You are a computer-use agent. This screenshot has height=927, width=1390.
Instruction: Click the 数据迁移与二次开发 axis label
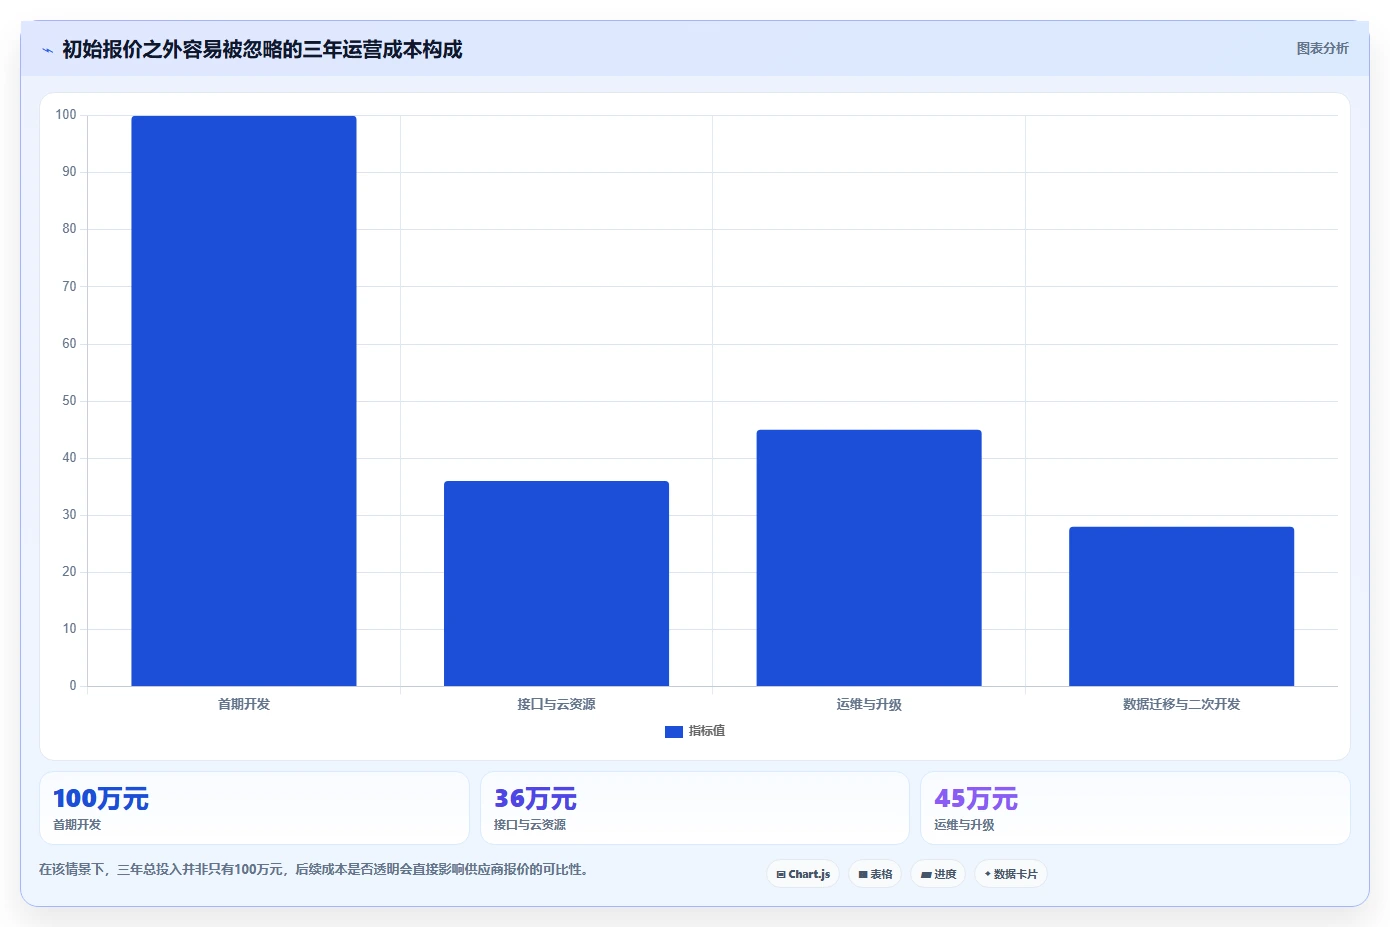(x=1181, y=704)
